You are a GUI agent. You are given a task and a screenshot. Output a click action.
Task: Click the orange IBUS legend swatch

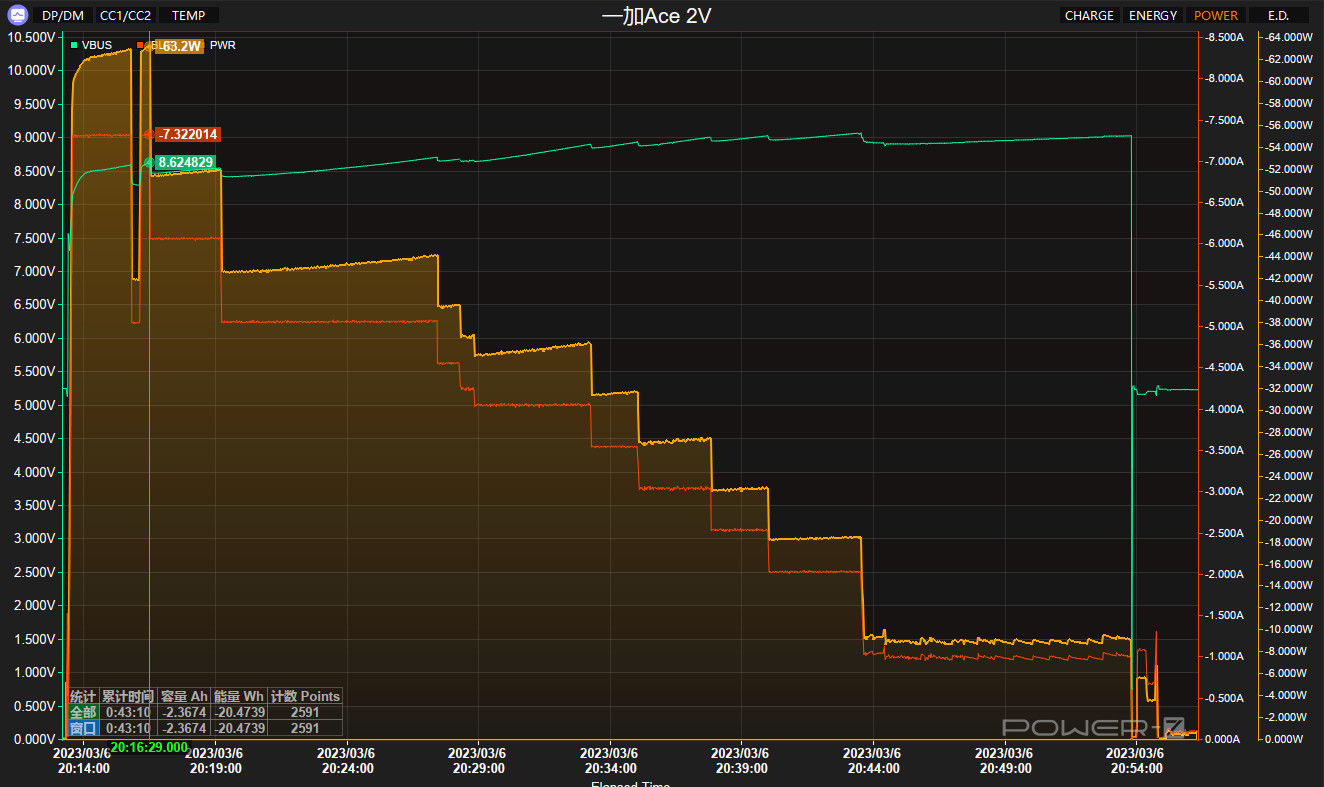coord(140,45)
